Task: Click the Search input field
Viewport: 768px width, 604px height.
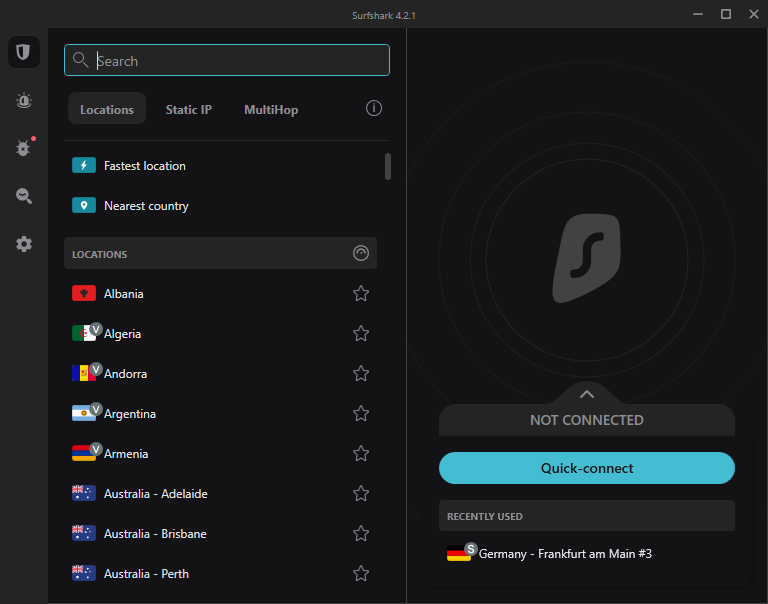Action: [227, 60]
